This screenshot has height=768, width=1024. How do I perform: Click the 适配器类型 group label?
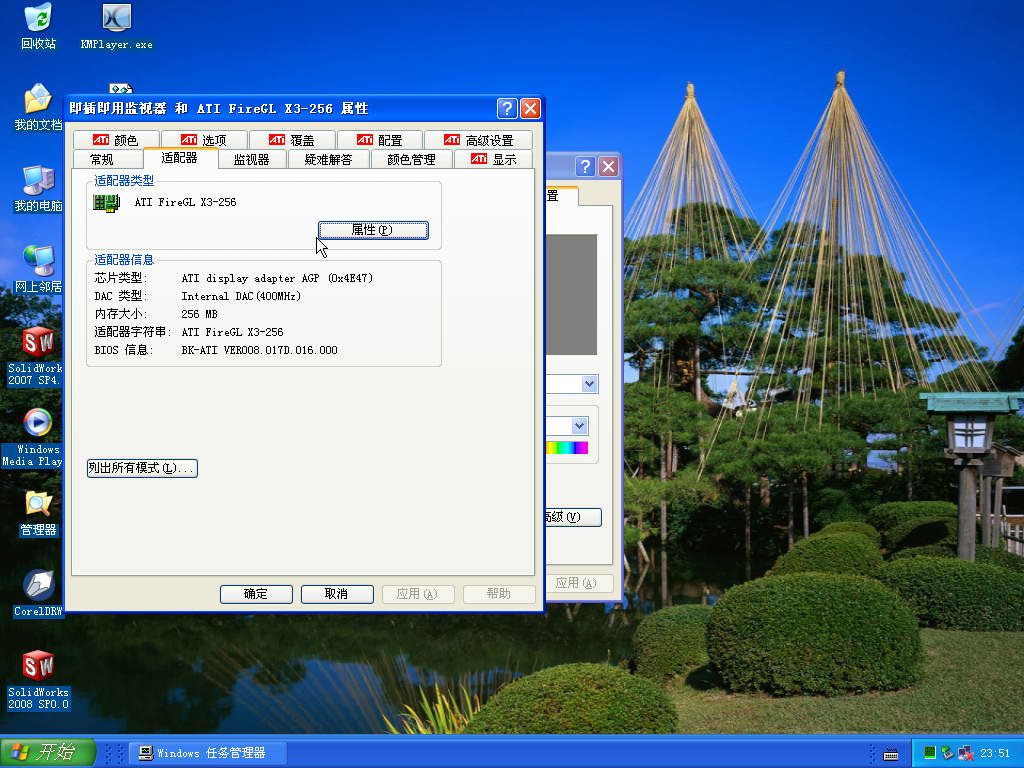click(x=124, y=181)
